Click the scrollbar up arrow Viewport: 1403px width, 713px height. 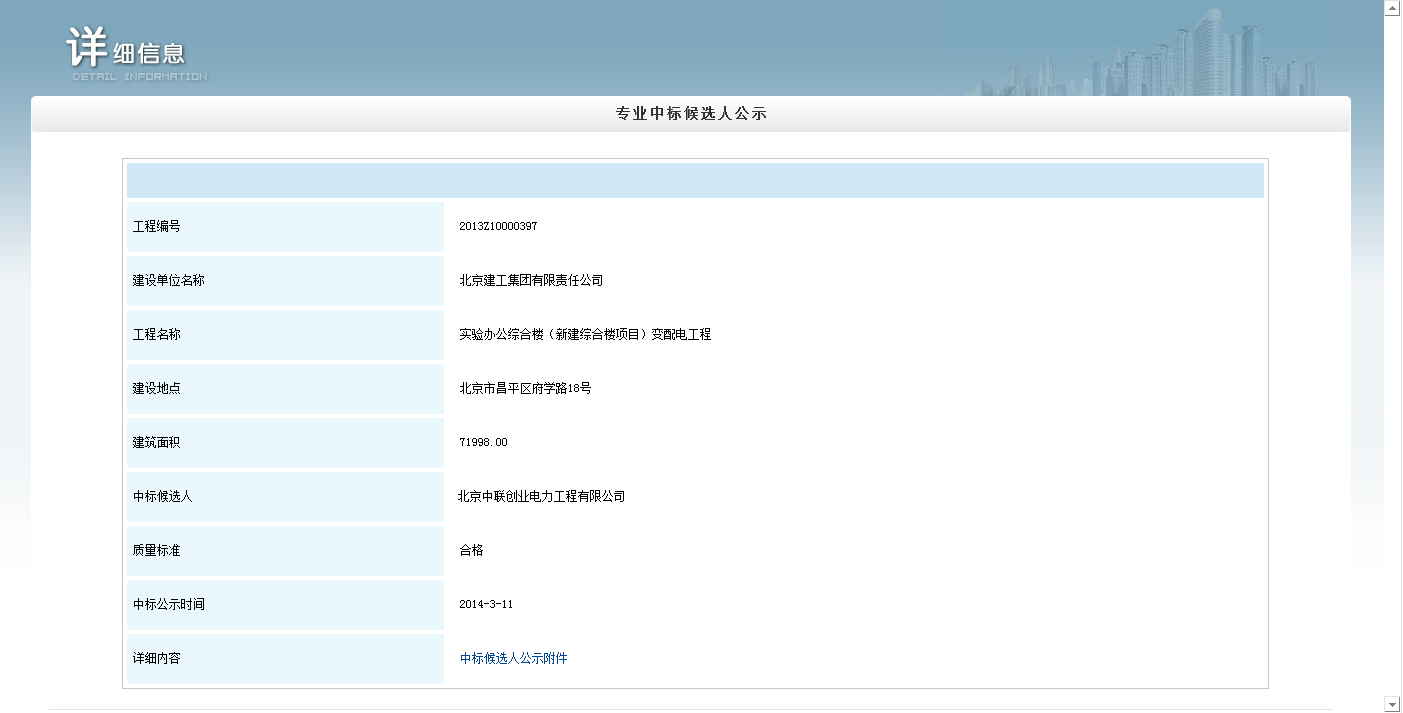pyautogui.click(x=1392, y=8)
